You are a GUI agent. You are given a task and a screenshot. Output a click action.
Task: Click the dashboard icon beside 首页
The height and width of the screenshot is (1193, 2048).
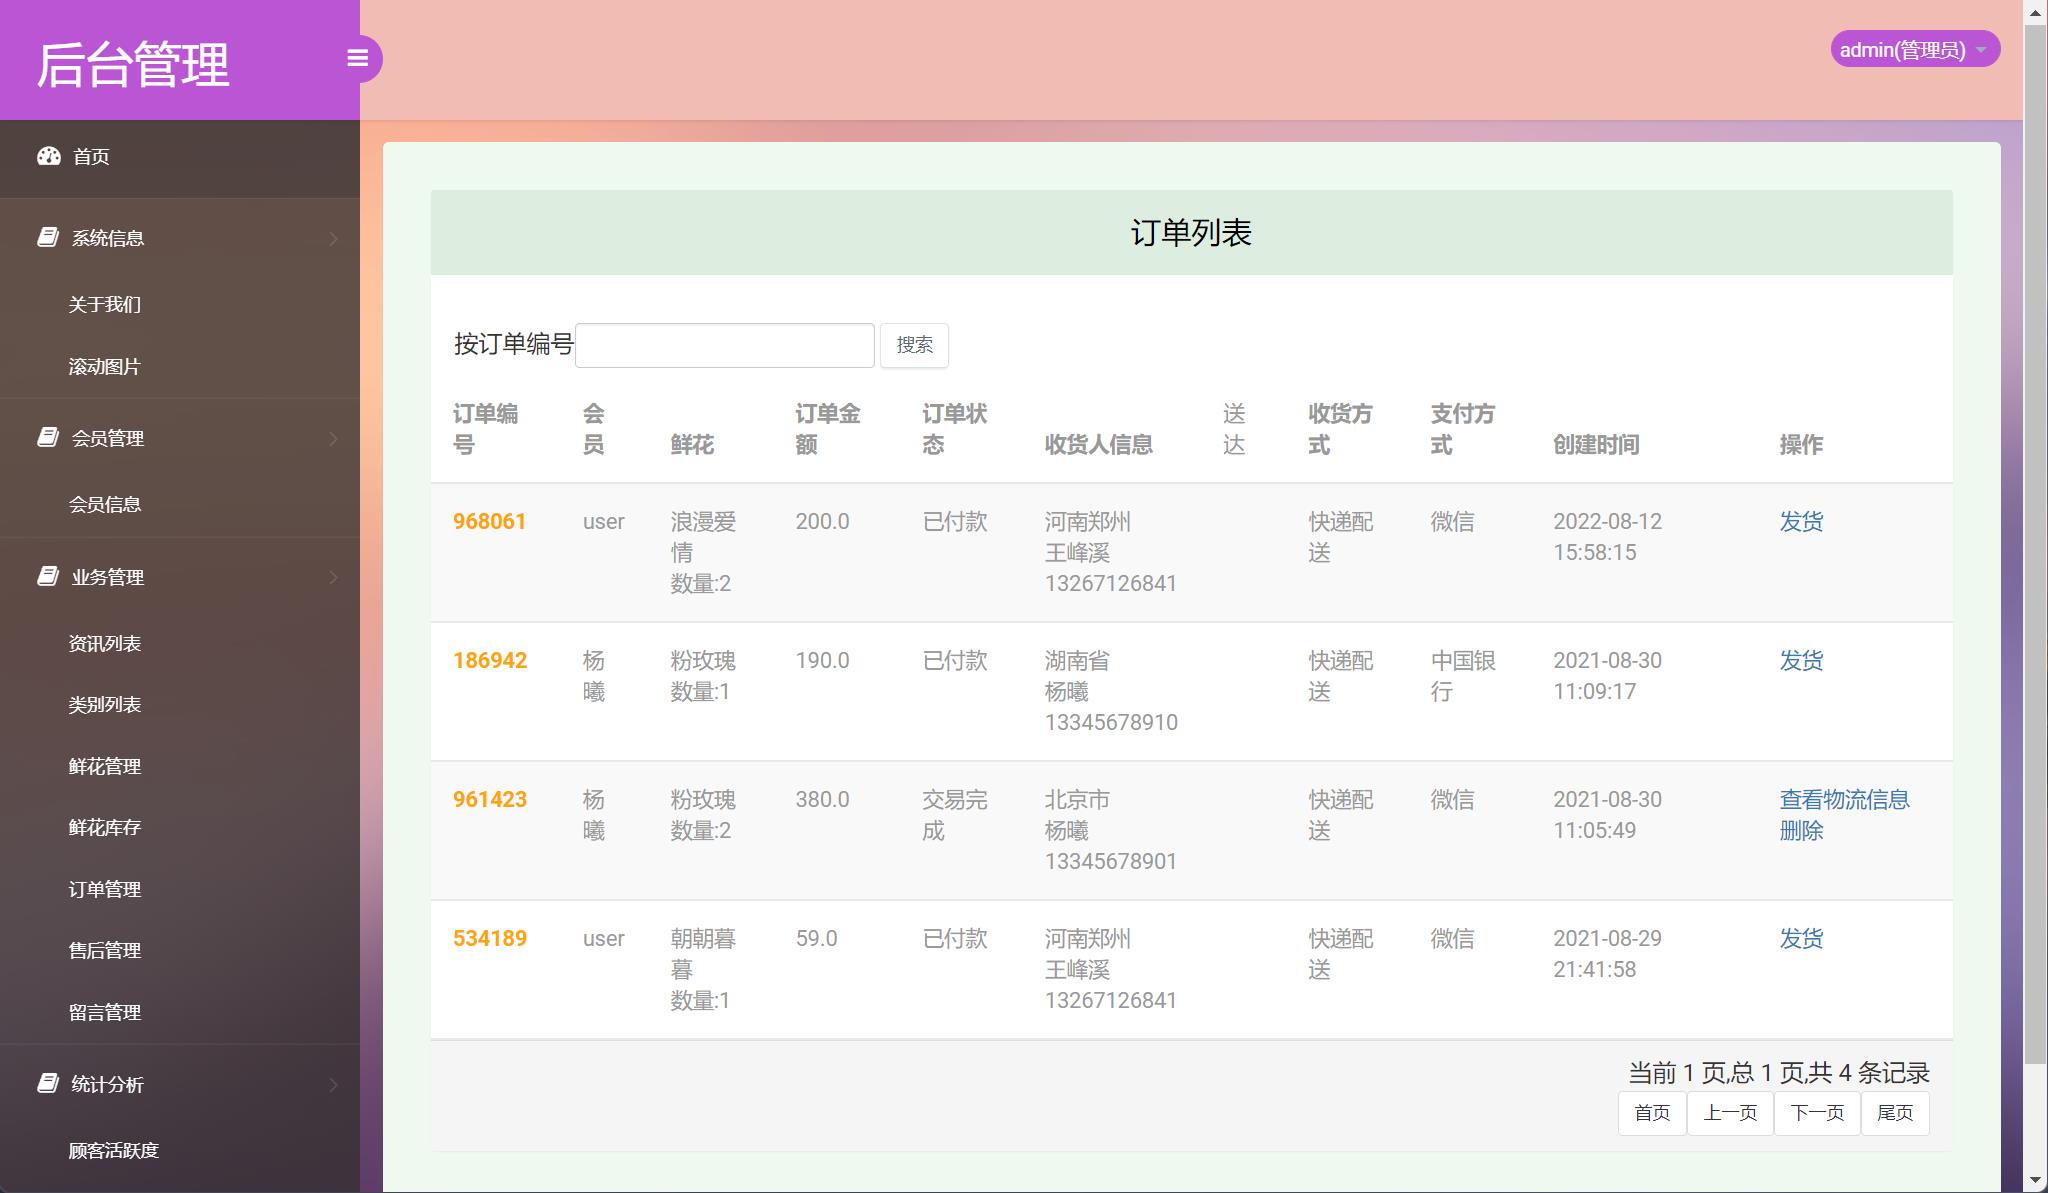49,156
